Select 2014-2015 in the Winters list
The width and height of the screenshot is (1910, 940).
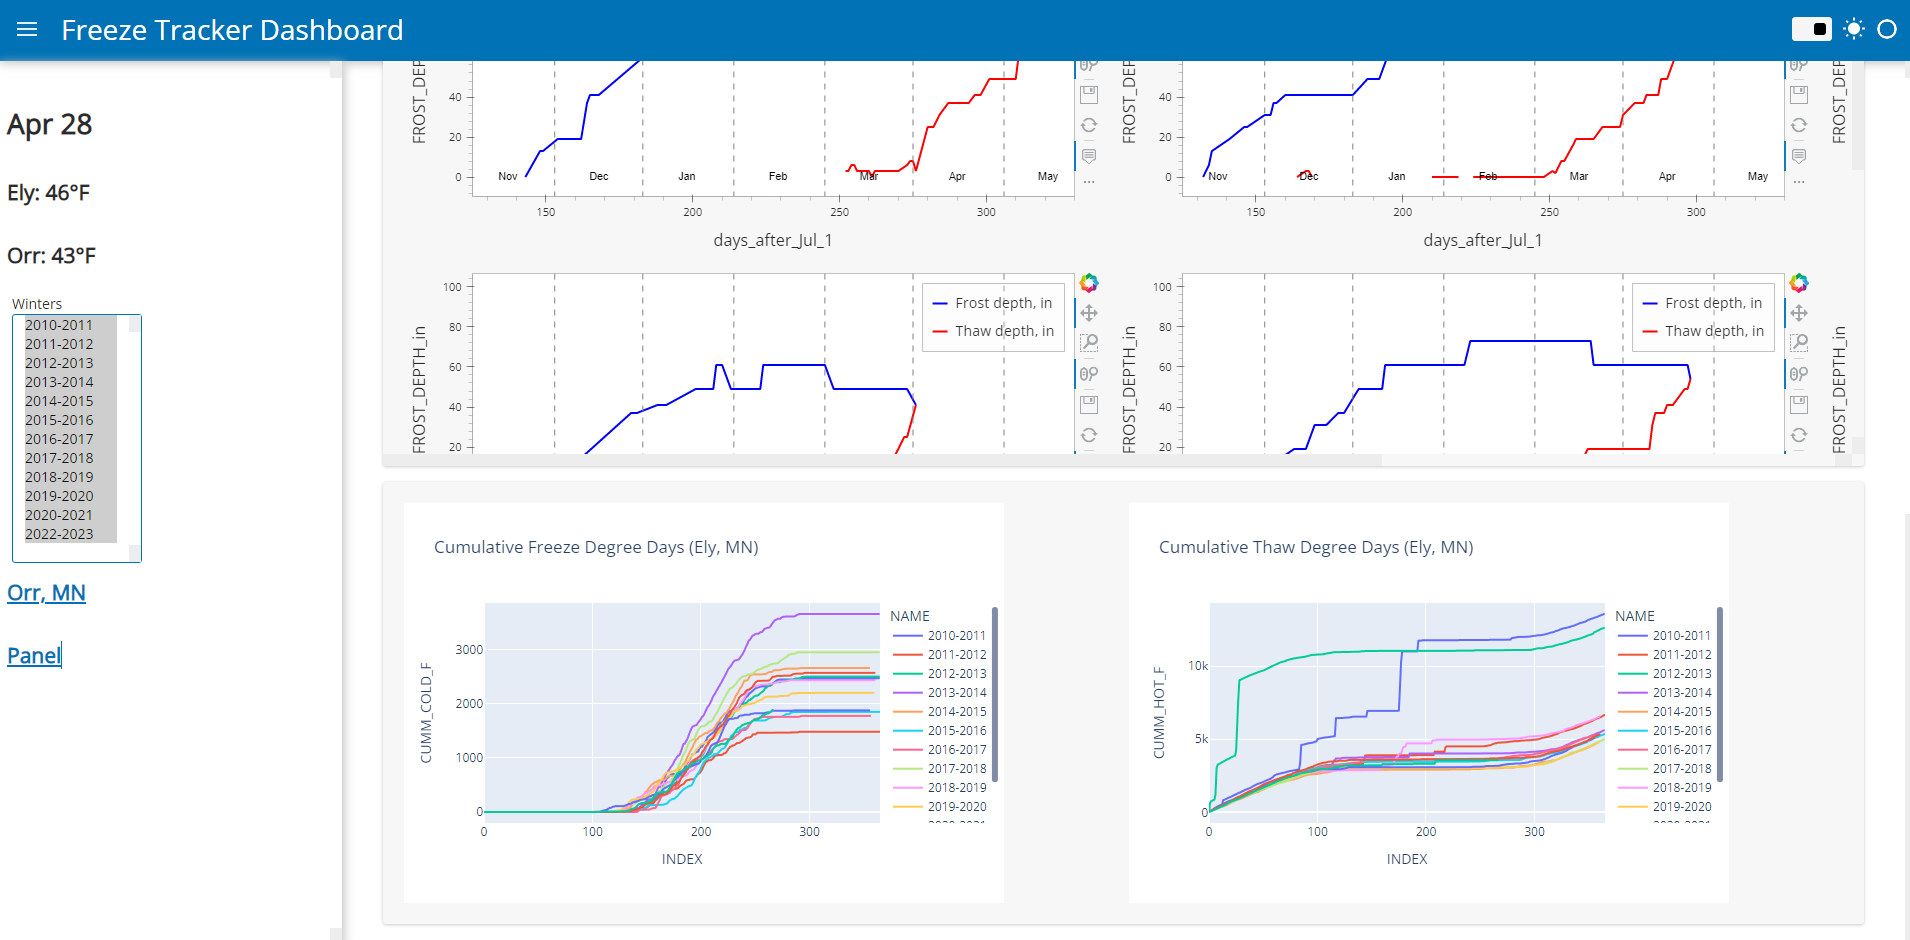click(70, 401)
